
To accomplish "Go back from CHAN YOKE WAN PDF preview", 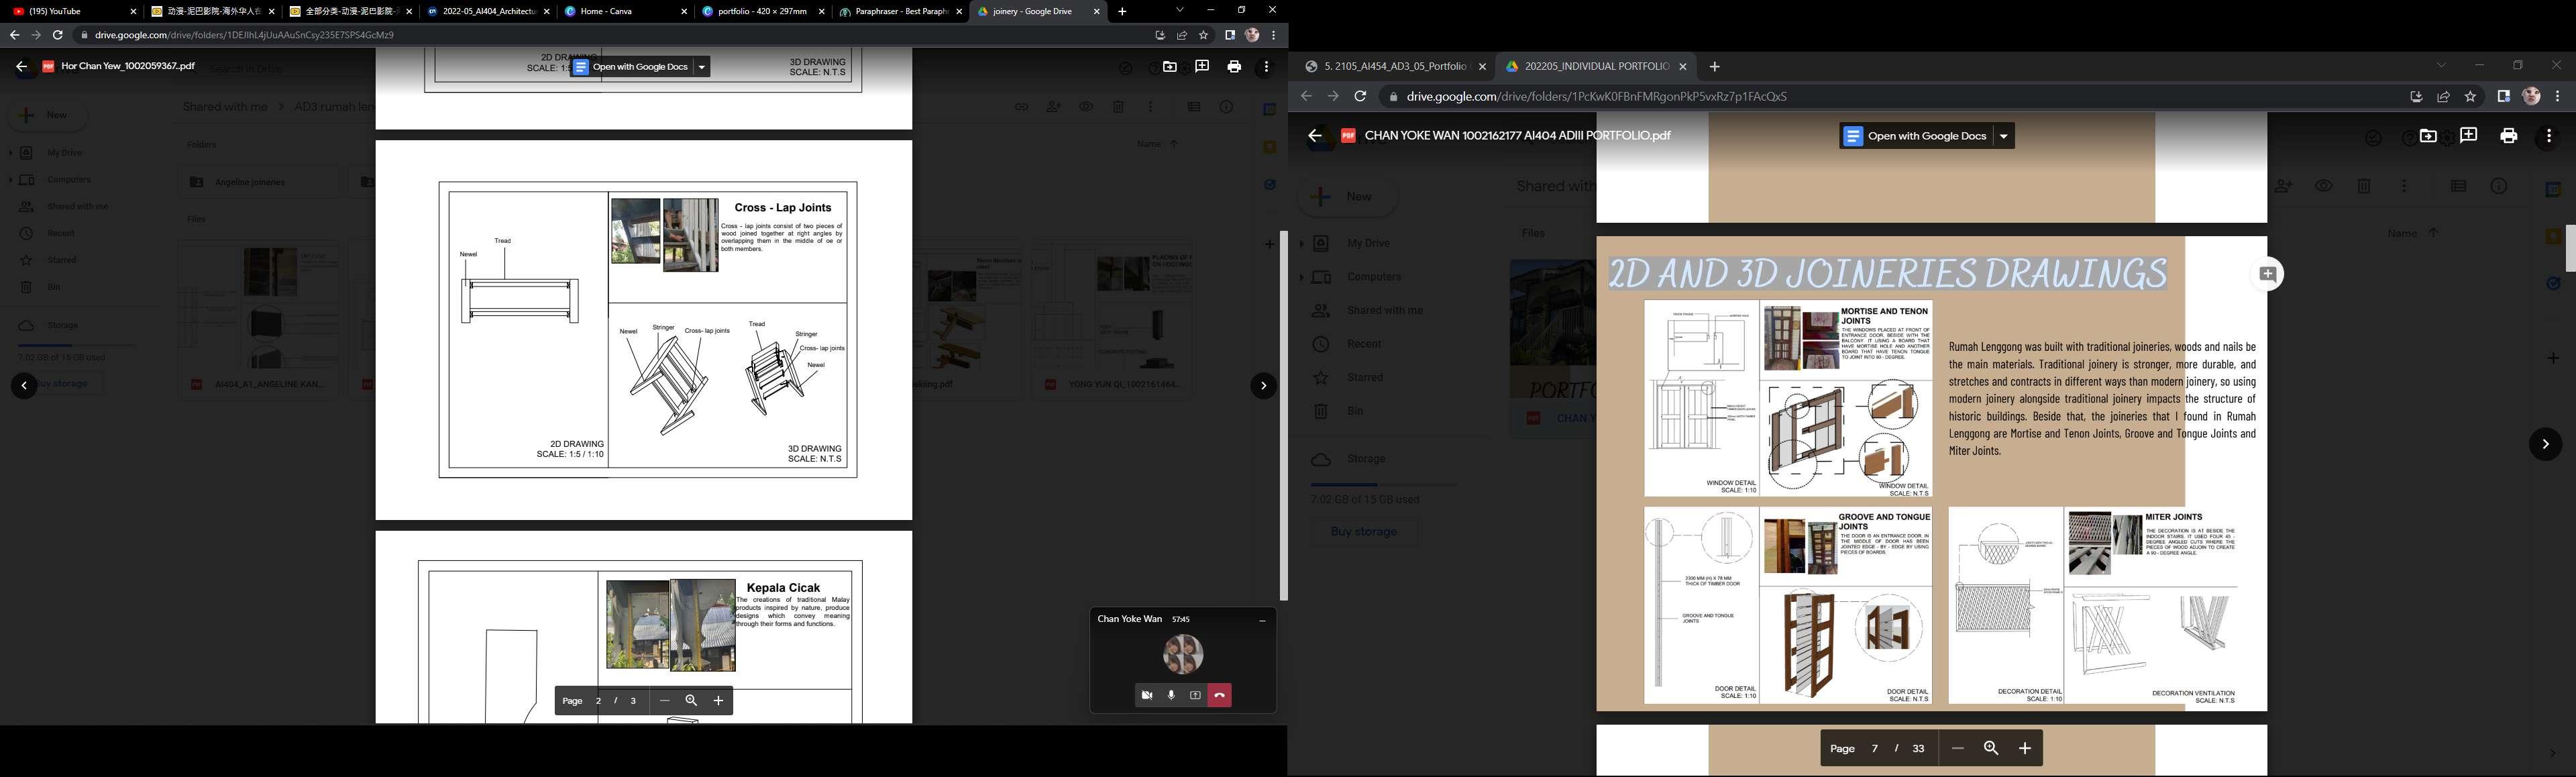I will [1315, 136].
